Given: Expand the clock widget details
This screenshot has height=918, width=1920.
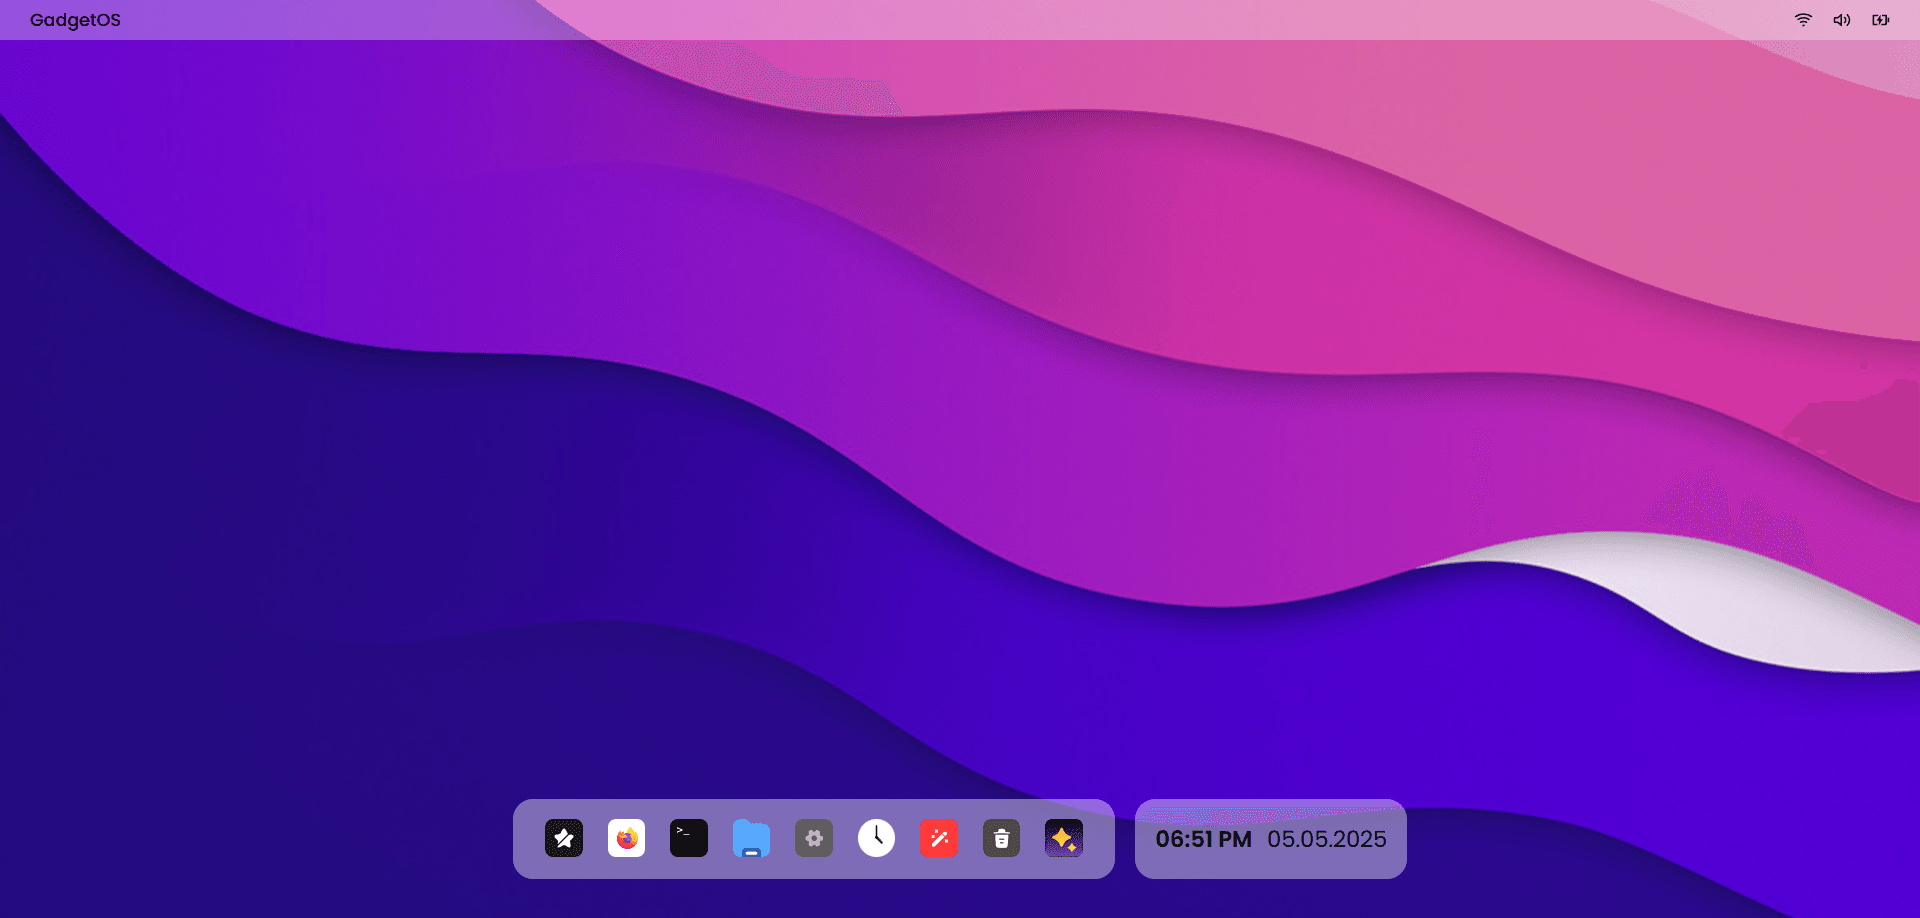Looking at the screenshot, I should click(1270, 839).
